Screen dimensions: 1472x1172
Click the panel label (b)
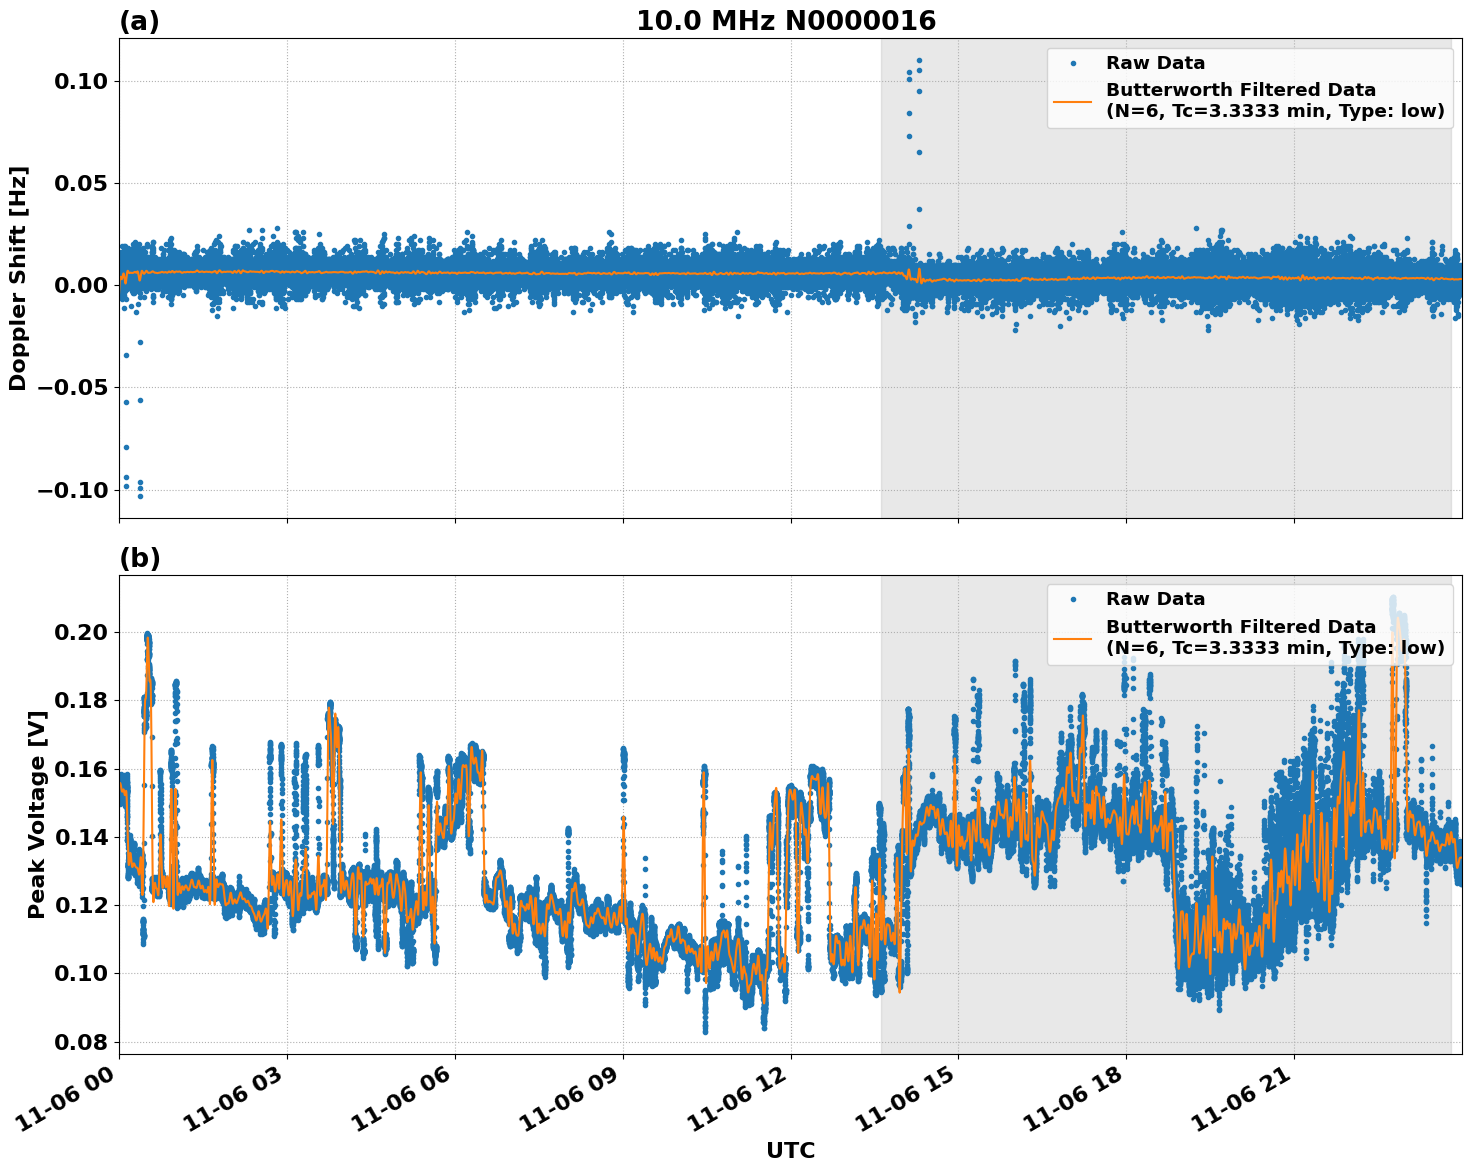(x=138, y=557)
